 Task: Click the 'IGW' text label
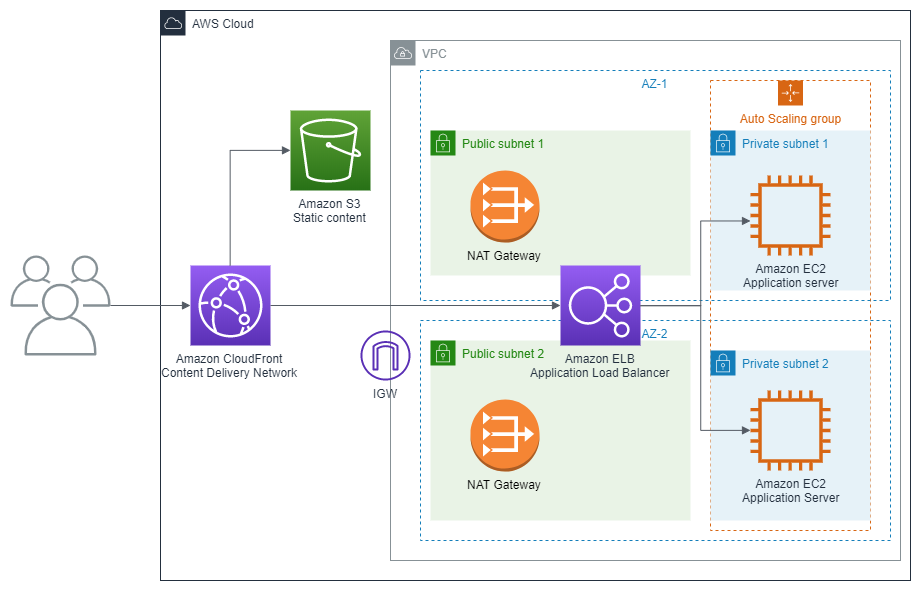[385, 393]
